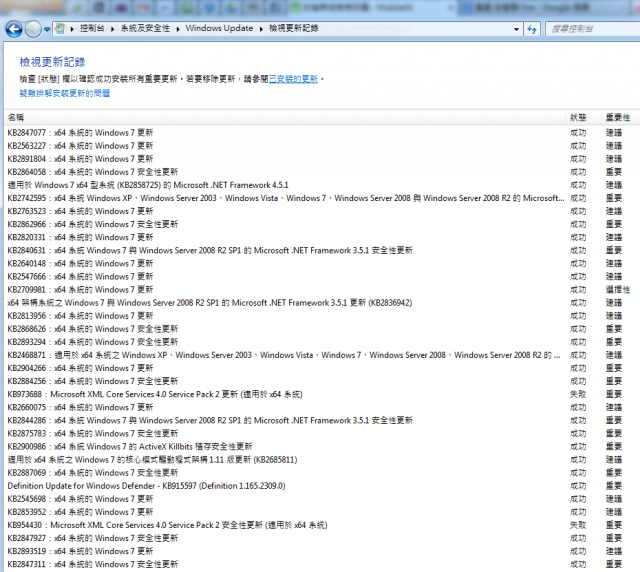Click the Refresh button beside address bar
The height and width of the screenshot is (572, 640).
coord(532,29)
